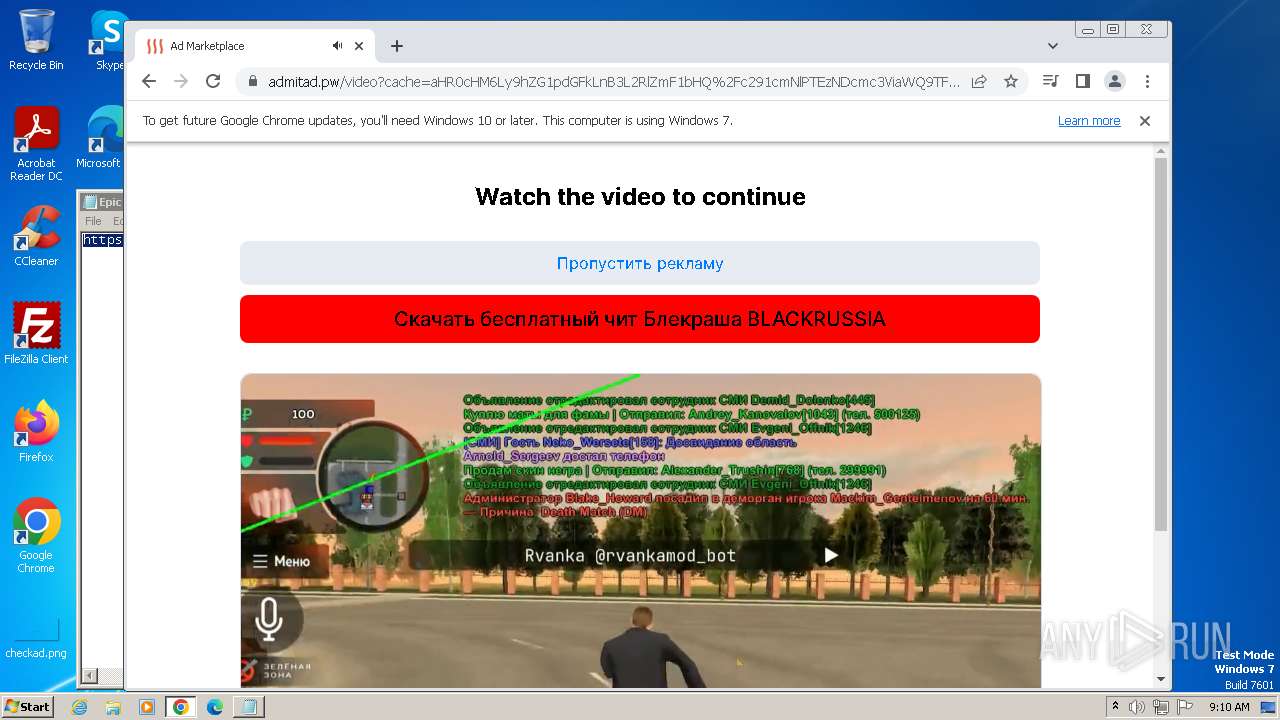Toggle the Chrome side panel icon
The width and height of the screenshot is (1280, 720).
click(x=1082, y=81)
